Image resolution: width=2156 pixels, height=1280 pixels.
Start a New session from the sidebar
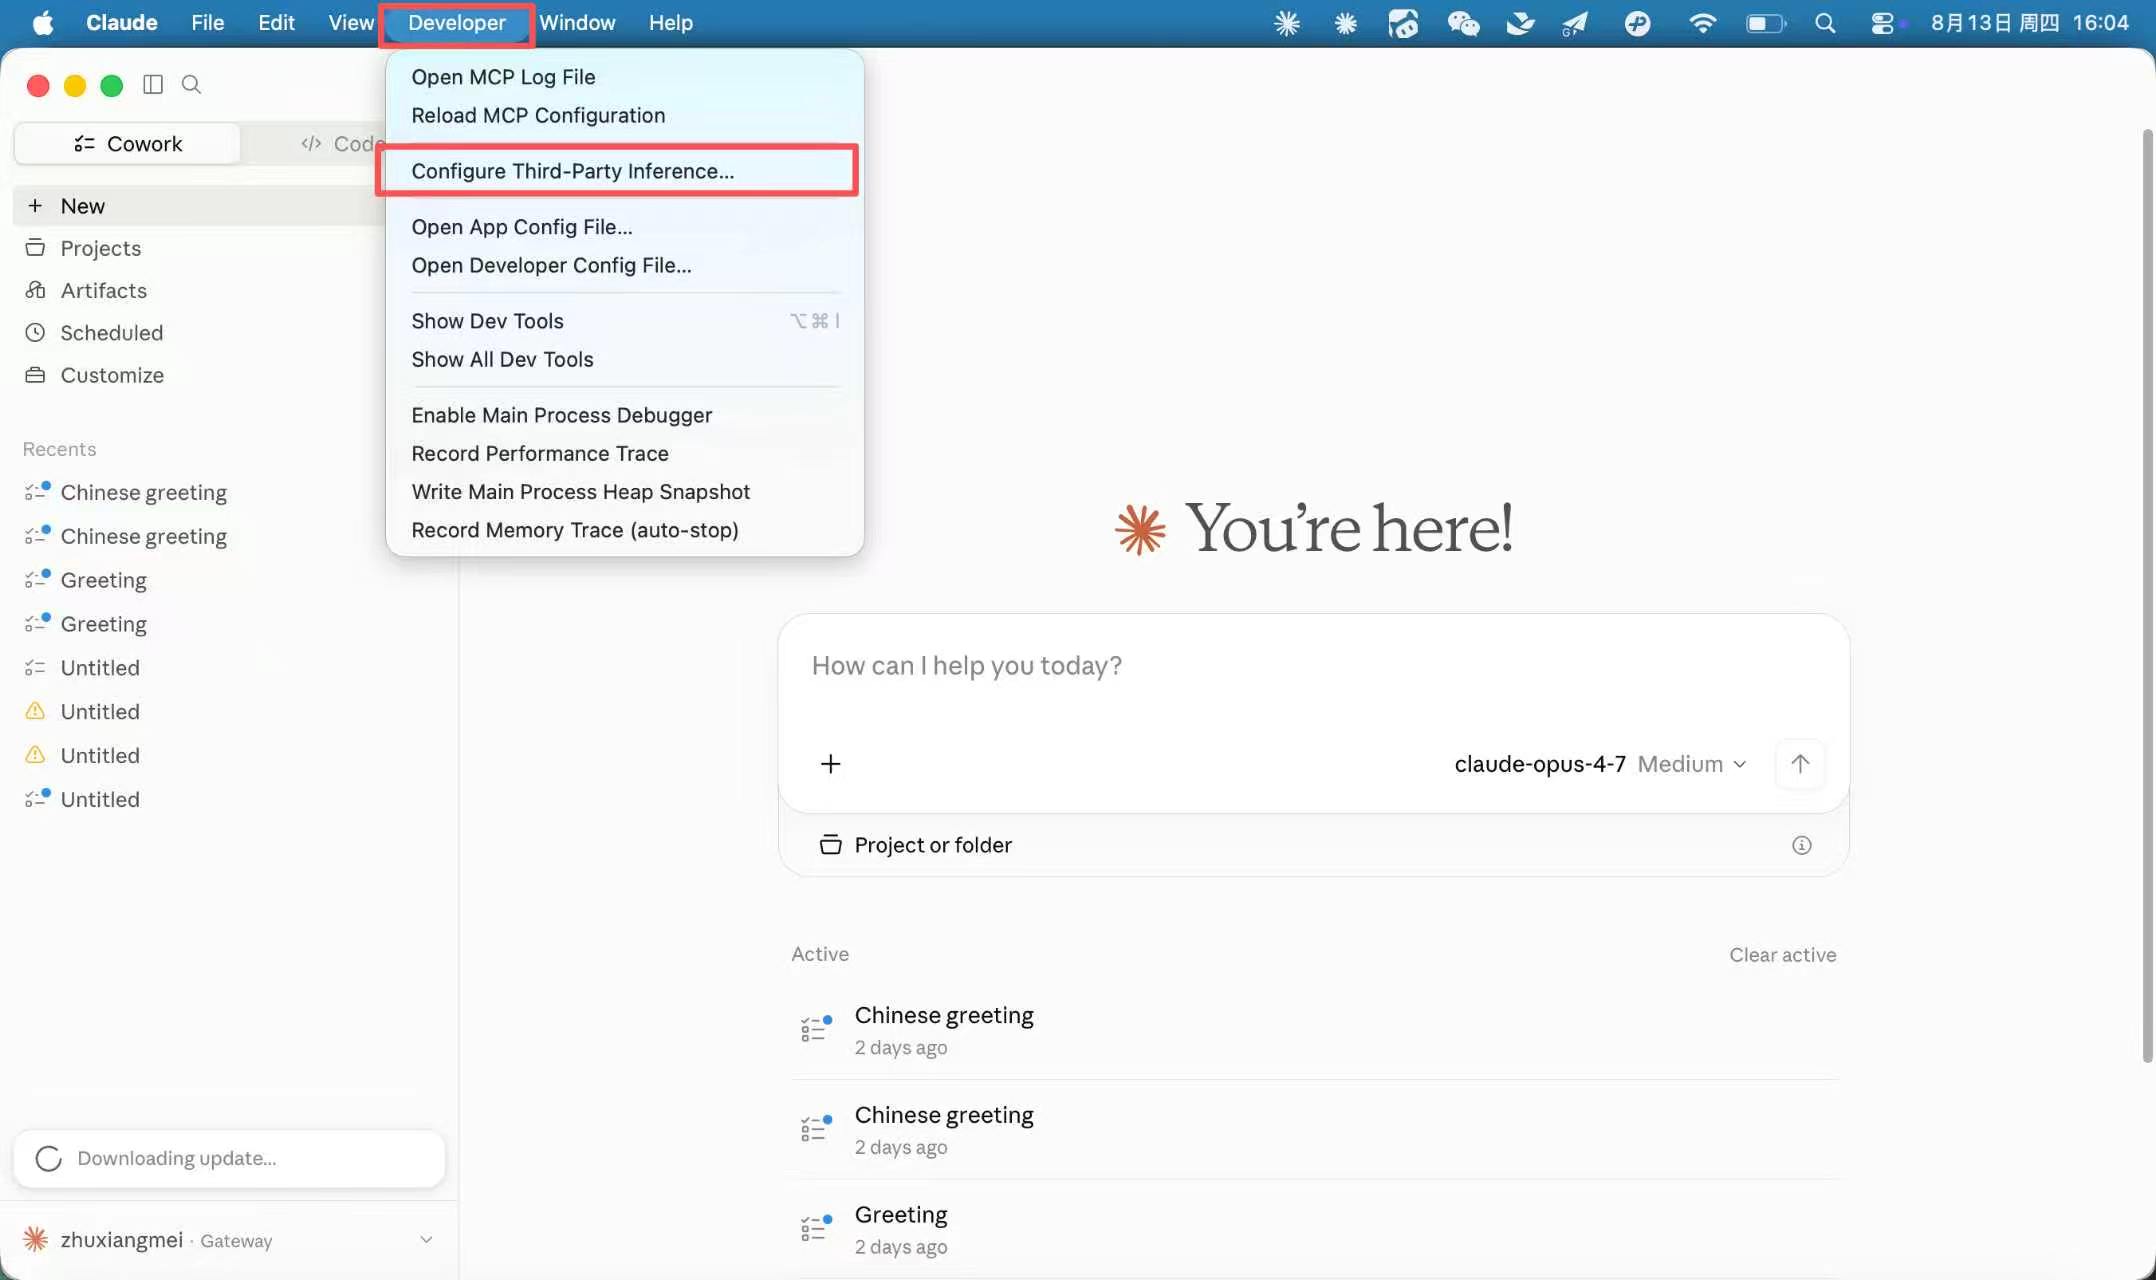coord(199,205)
